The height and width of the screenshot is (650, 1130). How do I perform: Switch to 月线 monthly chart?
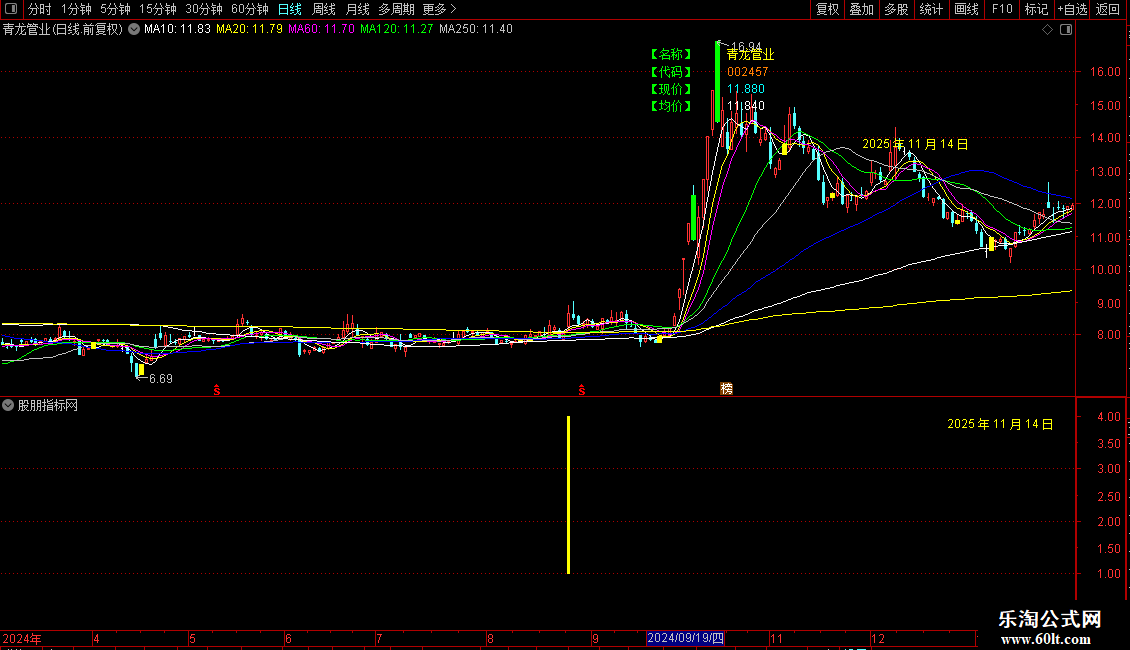(x=357, y=9)
